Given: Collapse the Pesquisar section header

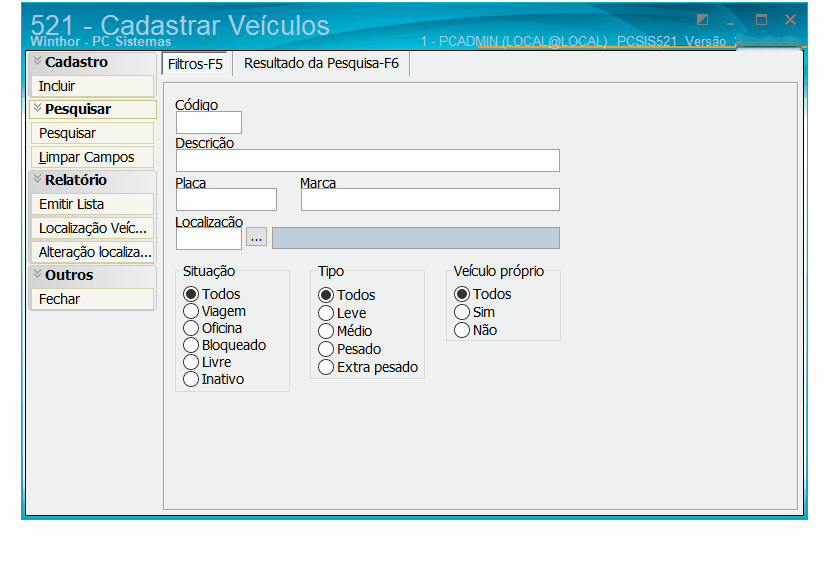Looking at the screenshot, I should click(x=93, y=109).
